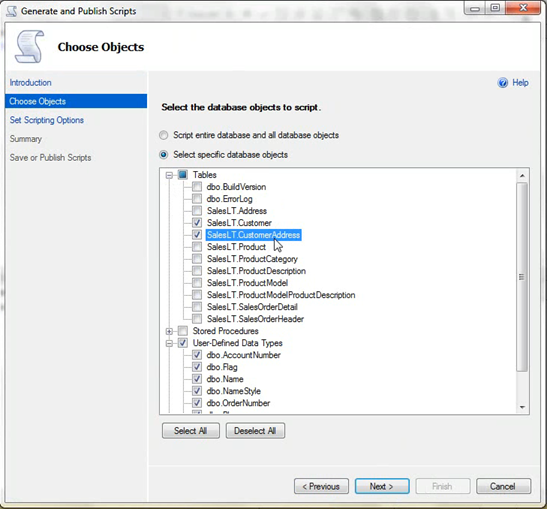Select the SalesLT.ProductCategory tree item
This screenshot has height=509, width=547.
(x=252, y=259)
